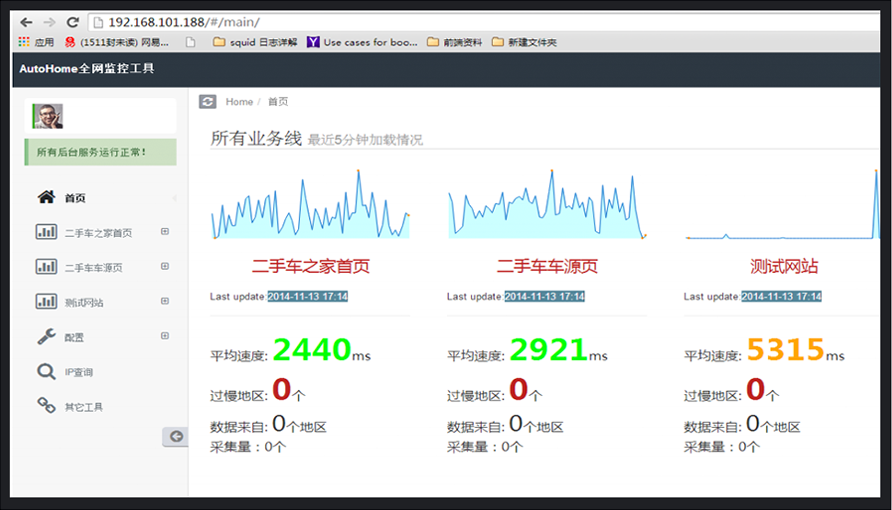
Task: Click the 过慢地区 zero count under 二手车之家首页
Action: 282,389
